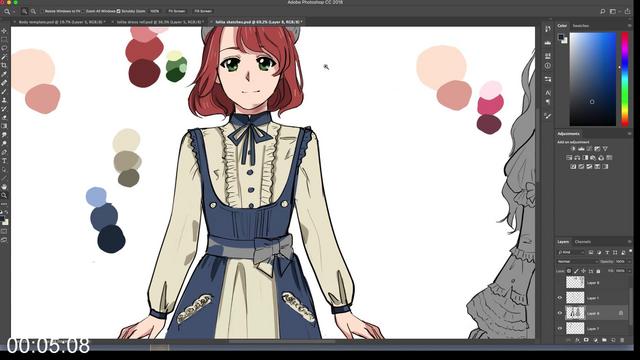Select the Clone Stamp tool

[4, 100]
